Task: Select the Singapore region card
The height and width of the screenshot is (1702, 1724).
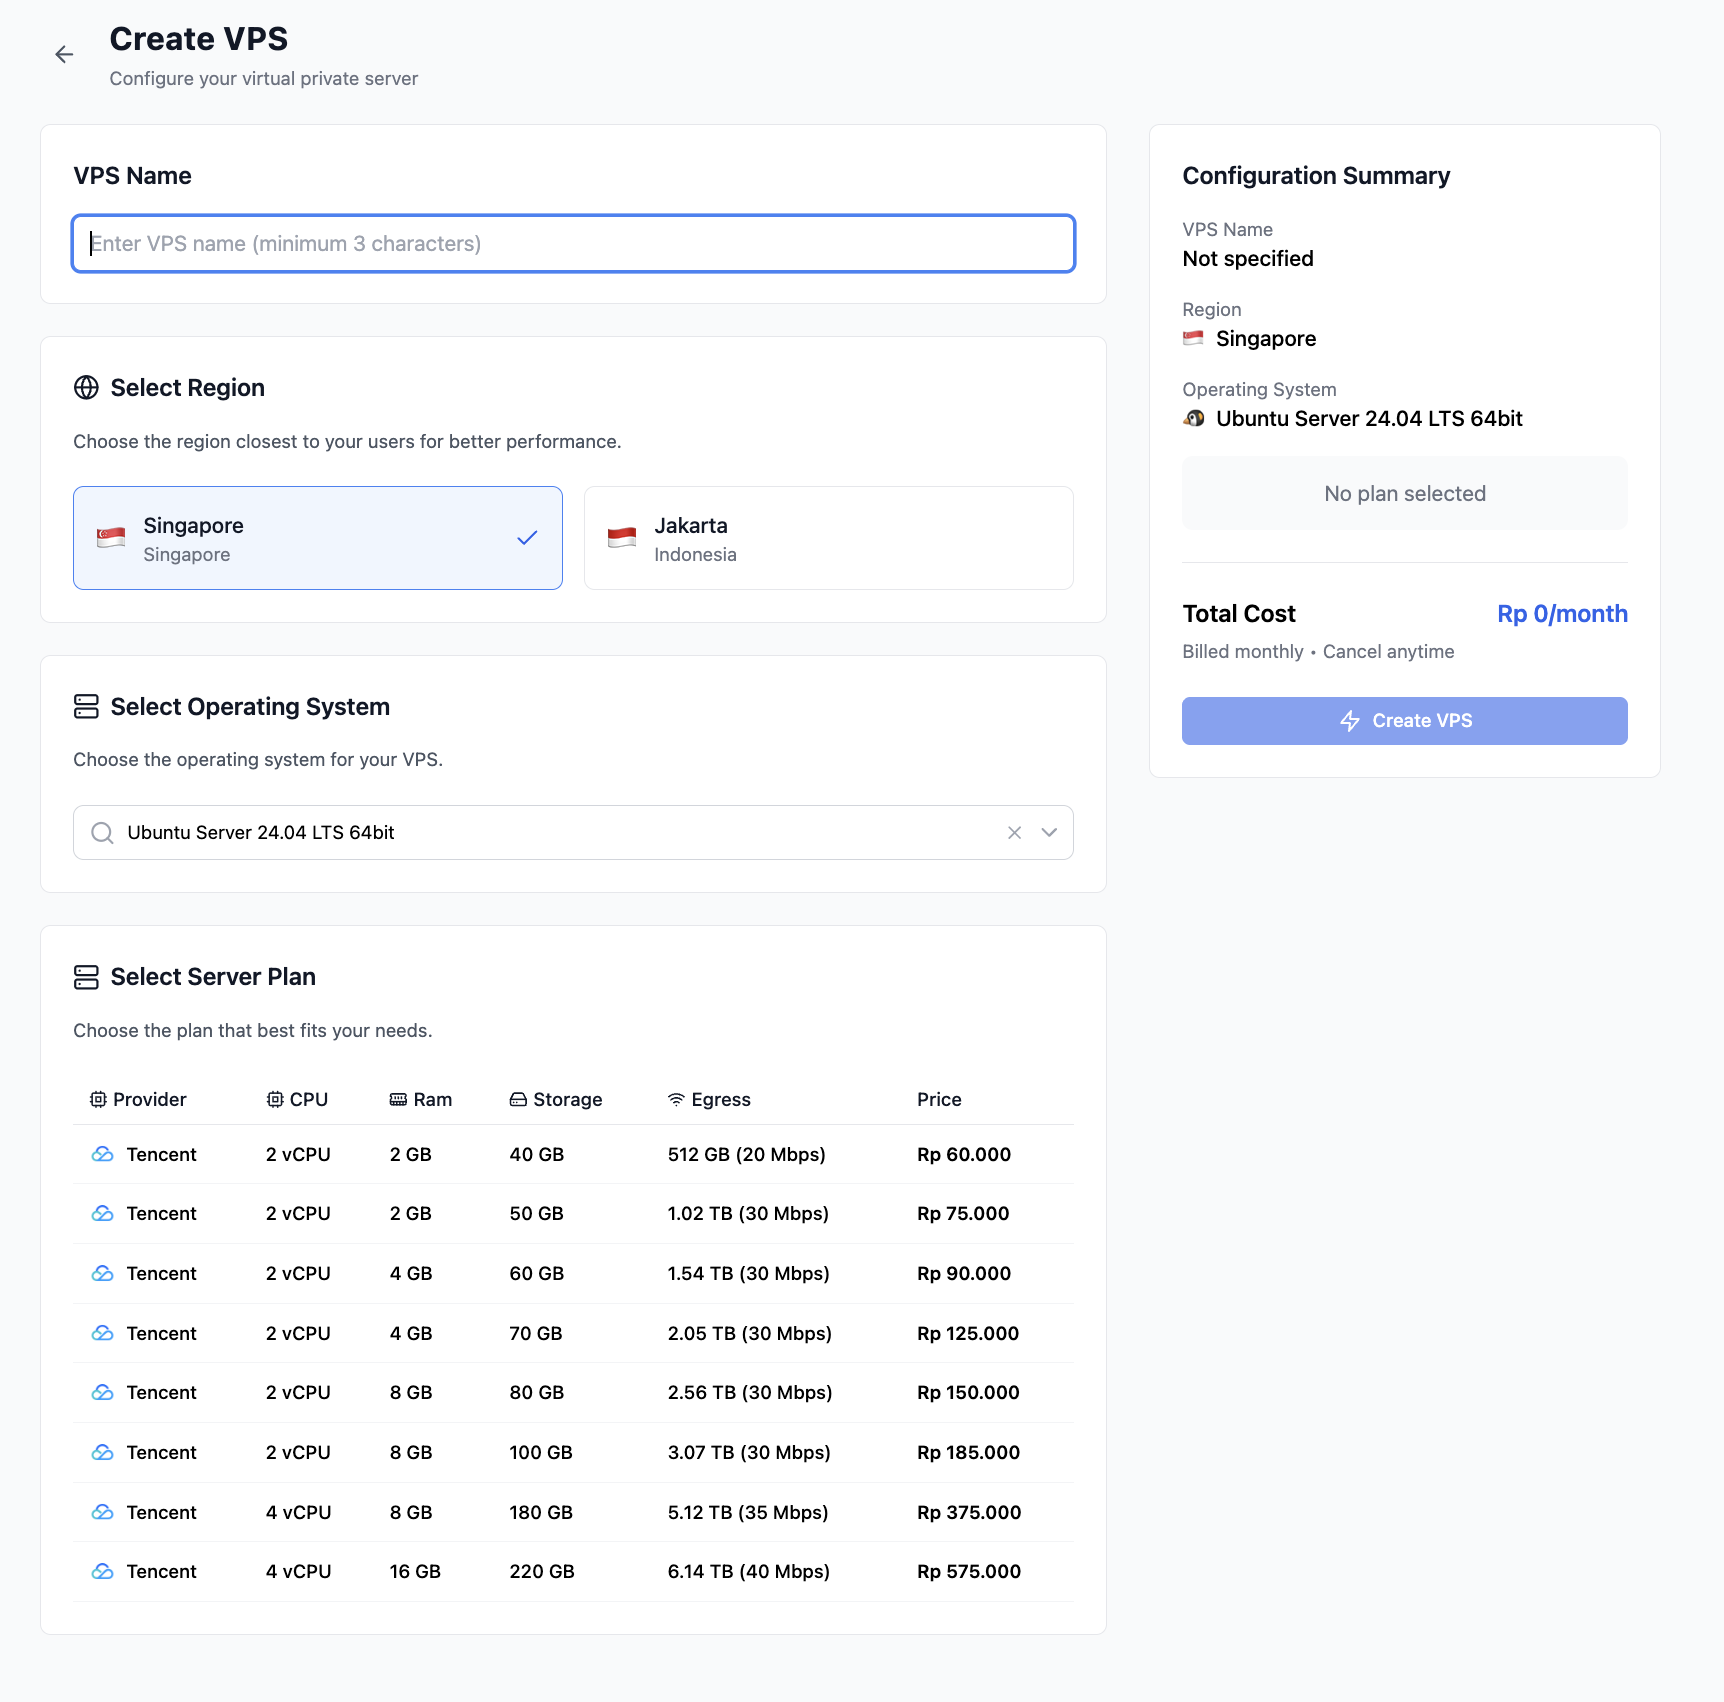Action: [317, 537]
